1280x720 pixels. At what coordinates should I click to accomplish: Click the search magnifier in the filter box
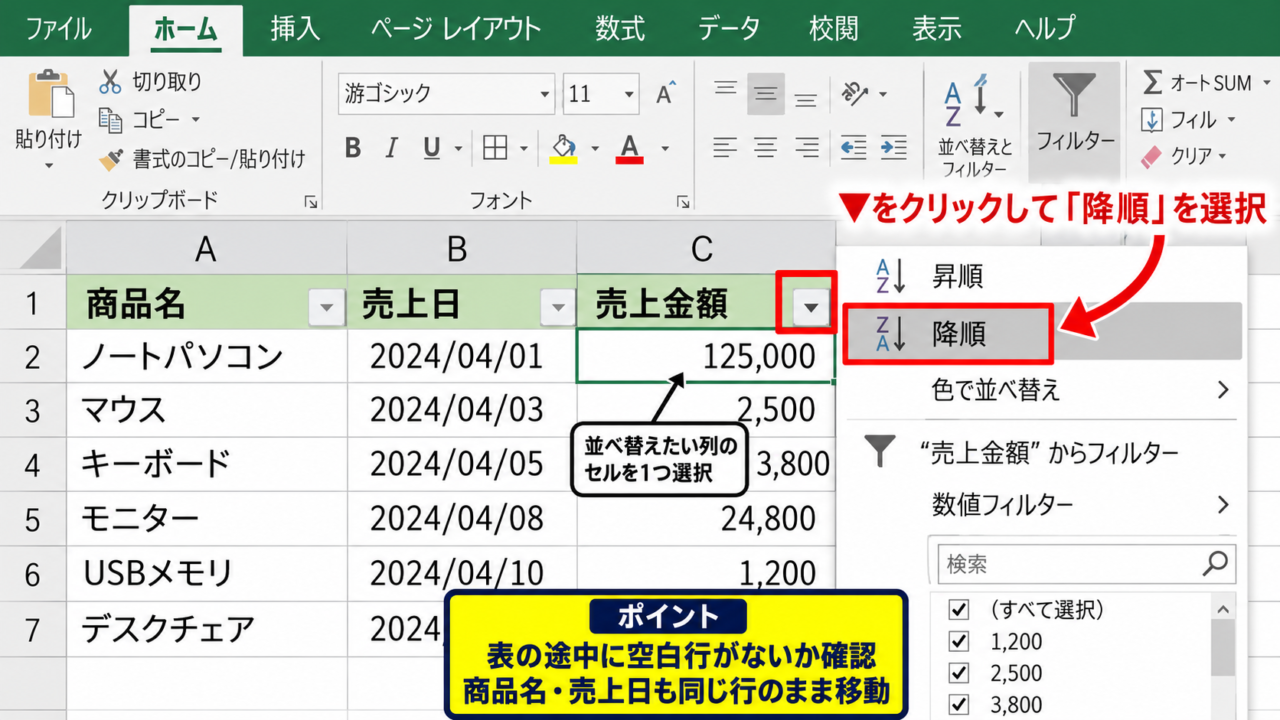coord(1214,564)
